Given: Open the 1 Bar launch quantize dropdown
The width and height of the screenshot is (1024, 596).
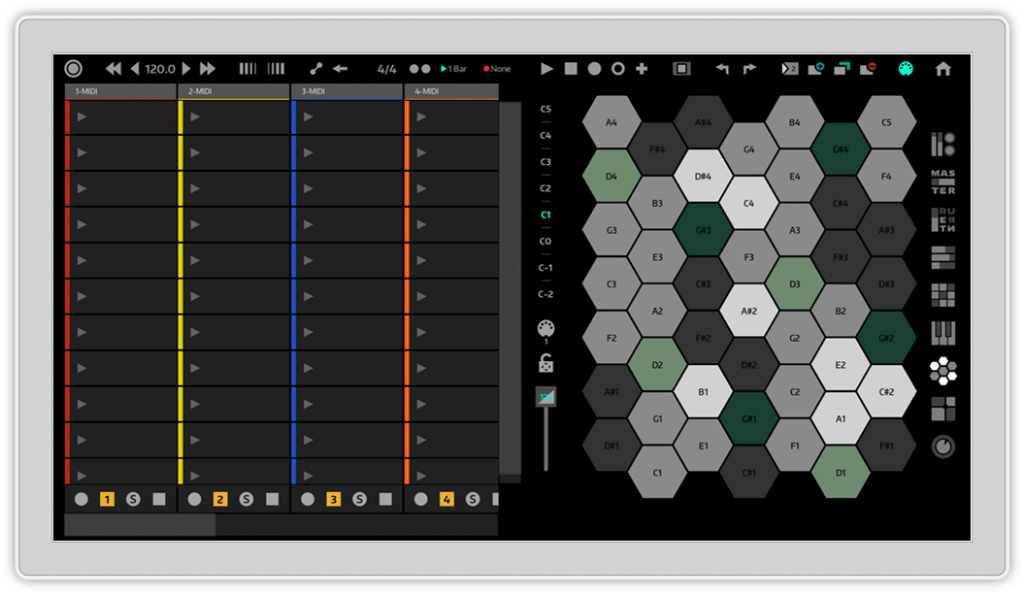Looking at the screenshot, I should 453,69.
